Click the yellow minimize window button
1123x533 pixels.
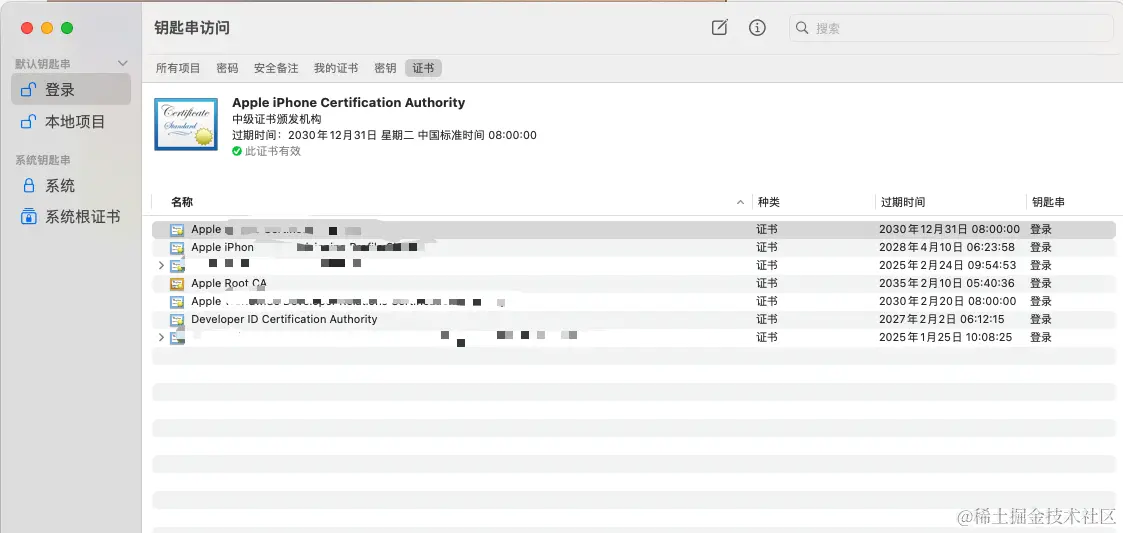pos(47,28)
